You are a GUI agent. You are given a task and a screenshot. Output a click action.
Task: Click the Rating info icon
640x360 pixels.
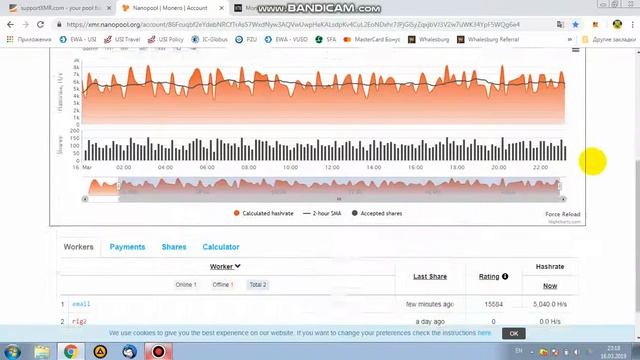point(505,276)
